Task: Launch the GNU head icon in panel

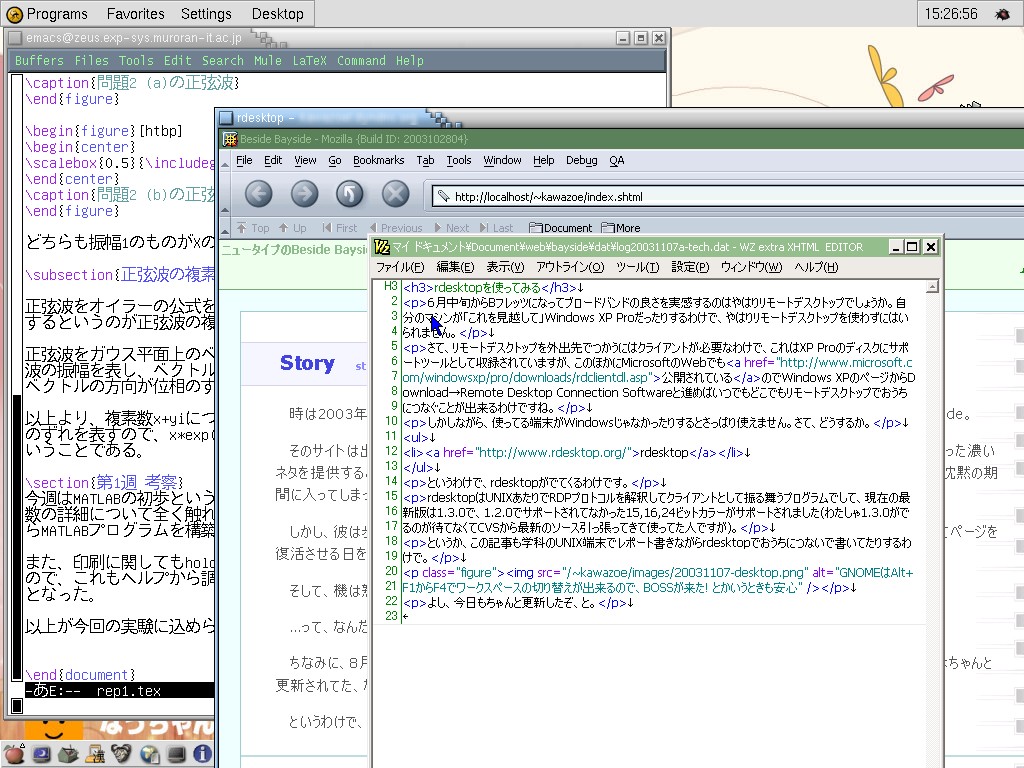Action: (x=122, y=754)
